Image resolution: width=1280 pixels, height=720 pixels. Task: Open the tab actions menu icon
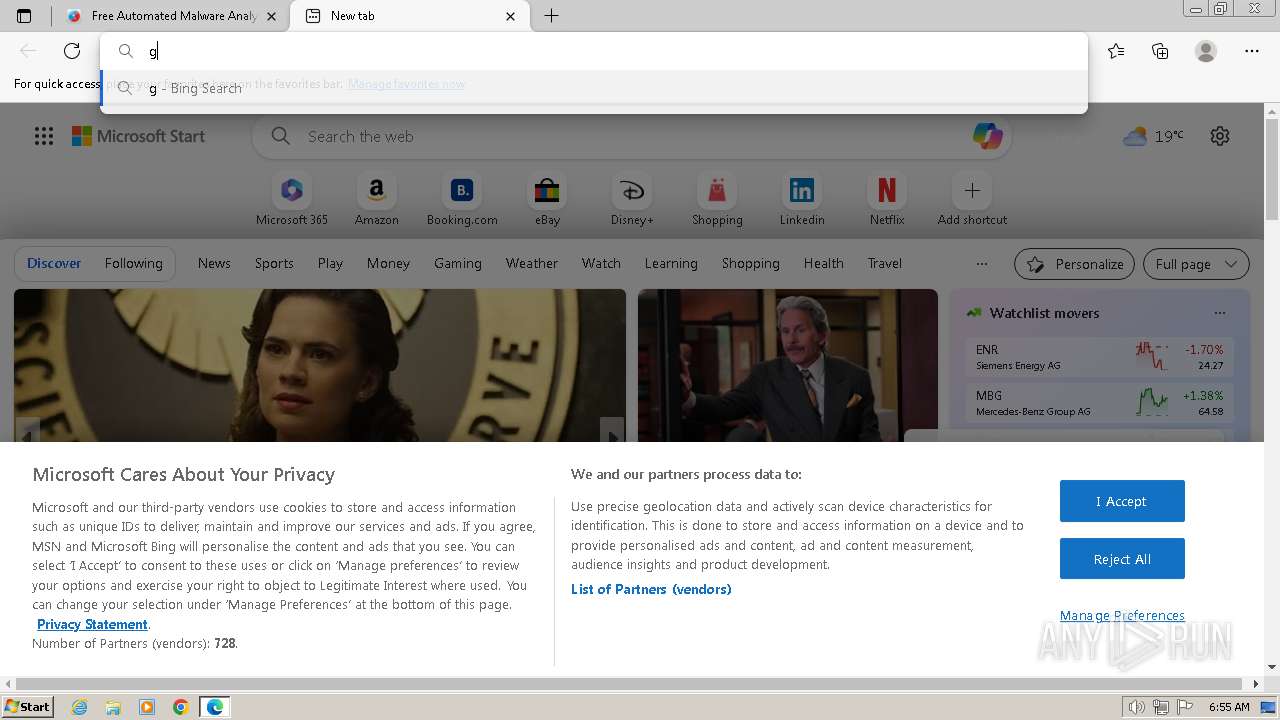click(24, 16)
